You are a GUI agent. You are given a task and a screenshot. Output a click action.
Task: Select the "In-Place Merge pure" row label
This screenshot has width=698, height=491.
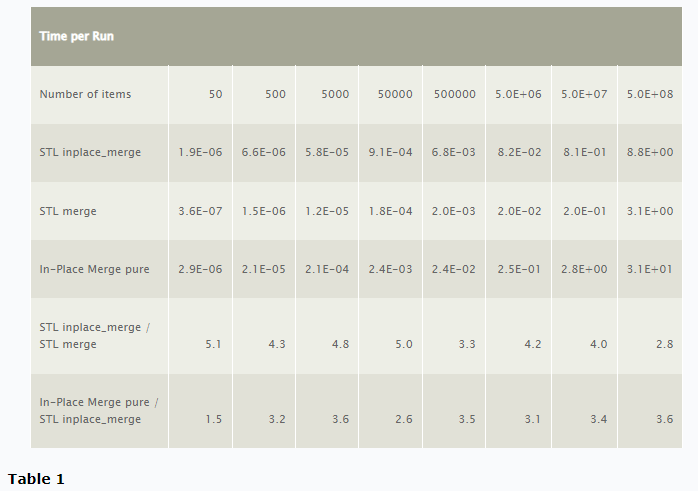(x=94, y=269)
